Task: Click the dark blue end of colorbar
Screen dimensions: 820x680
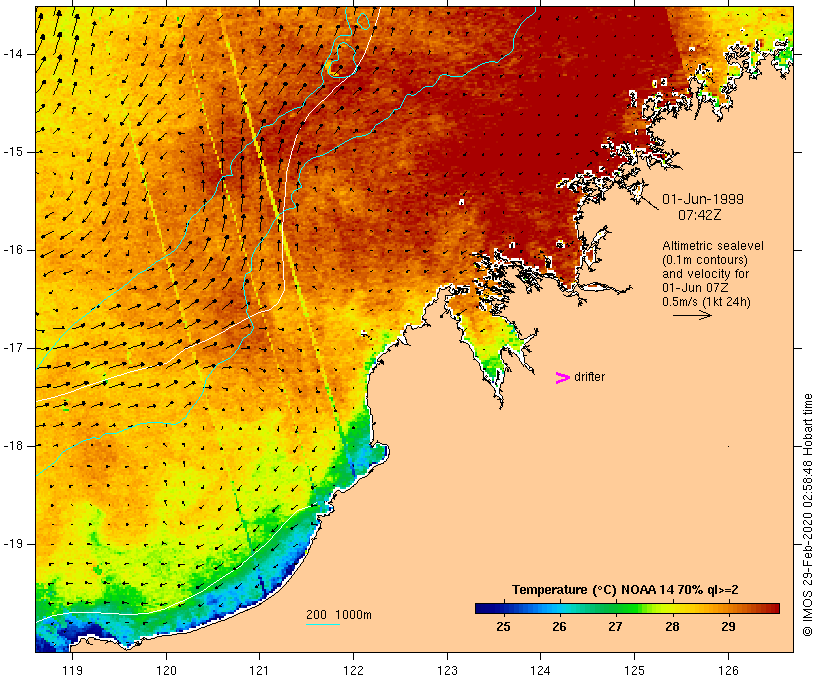Action: [x=484, y=608]
